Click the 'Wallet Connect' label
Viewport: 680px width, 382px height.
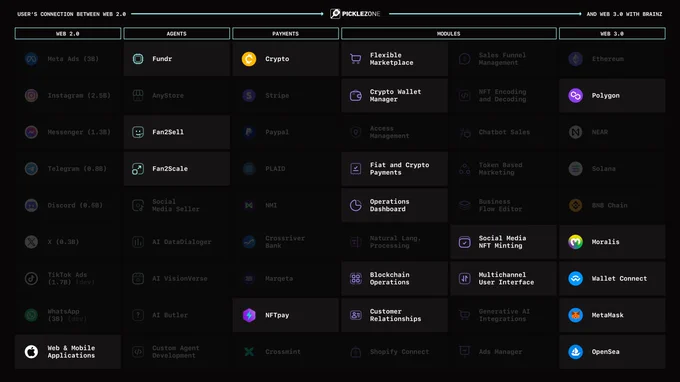[x=619, y=278]
